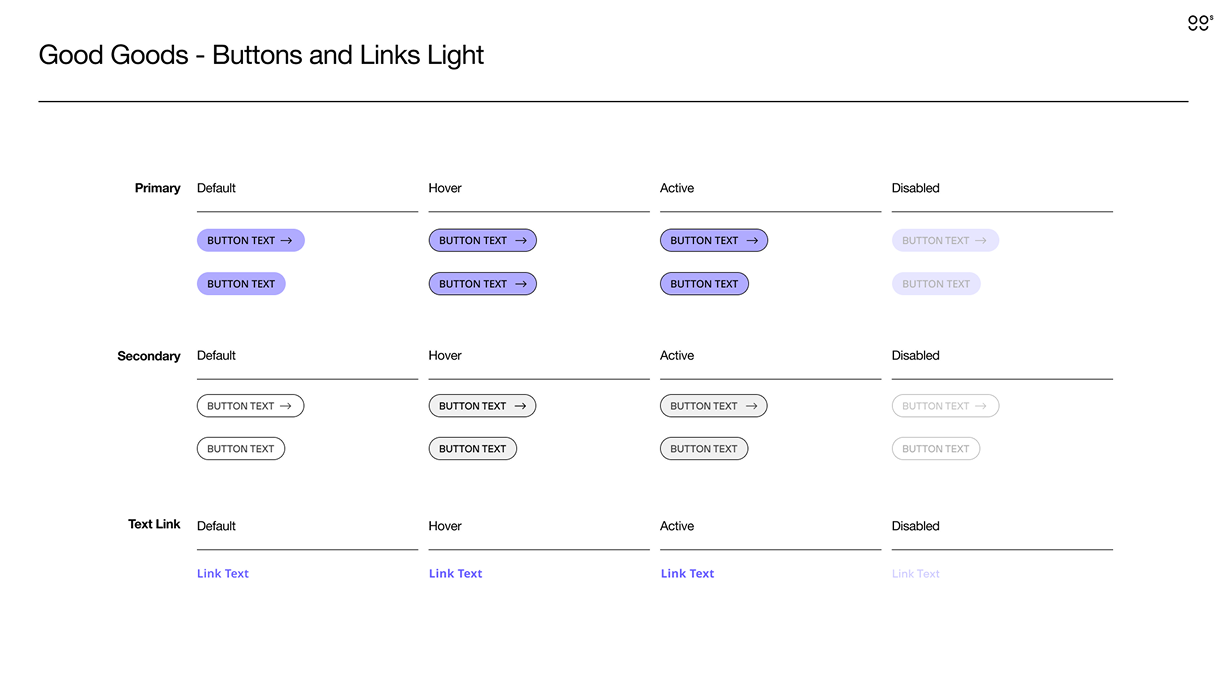
Task: Click arrow icon in Secondary Hover button
Action: (x=520, y=406)
